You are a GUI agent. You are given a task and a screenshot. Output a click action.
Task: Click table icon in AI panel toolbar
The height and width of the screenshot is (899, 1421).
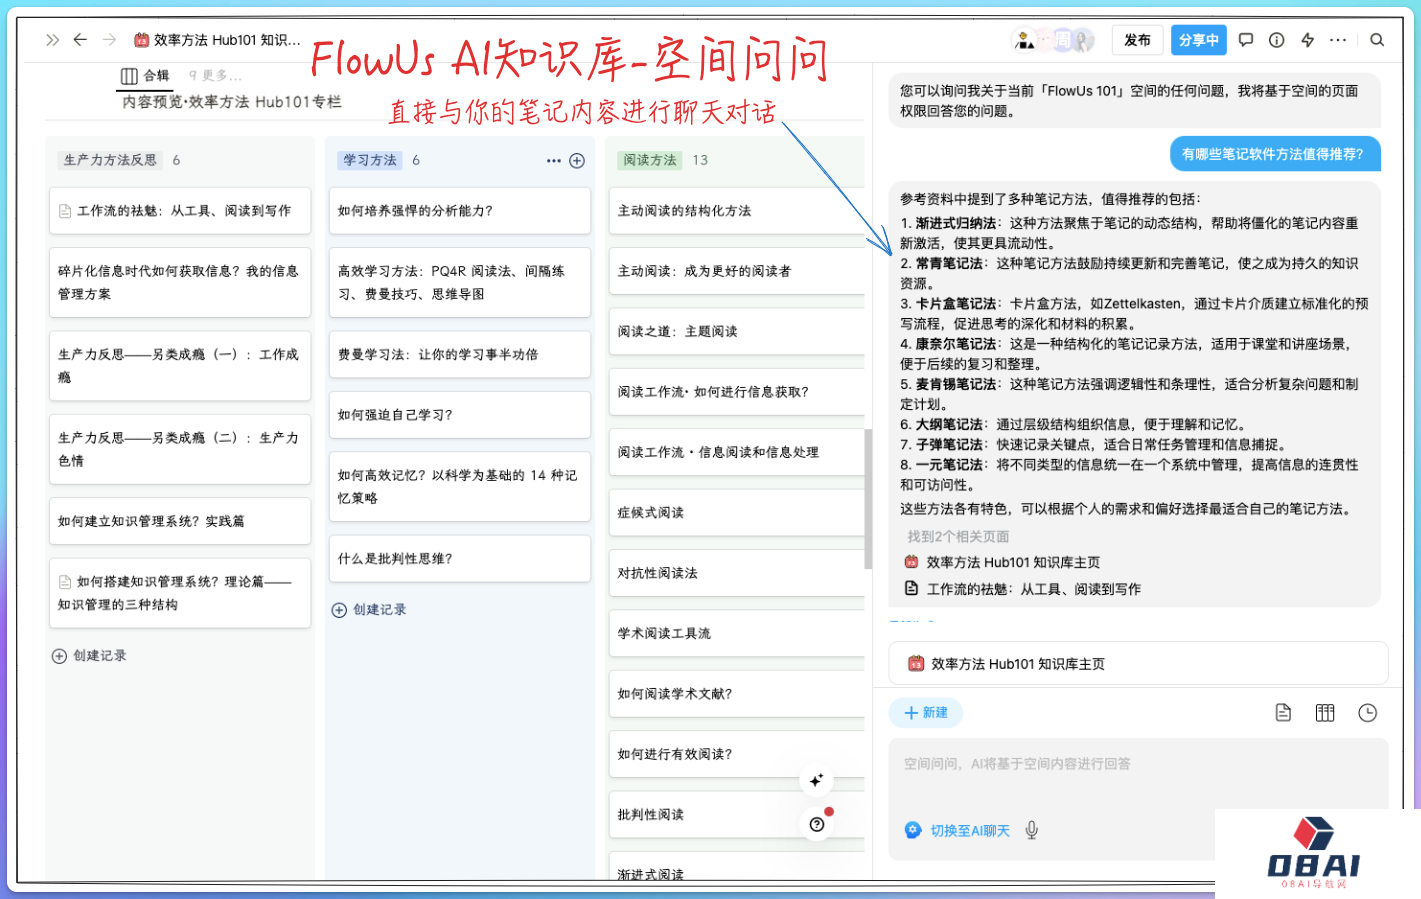(1325, 712)
